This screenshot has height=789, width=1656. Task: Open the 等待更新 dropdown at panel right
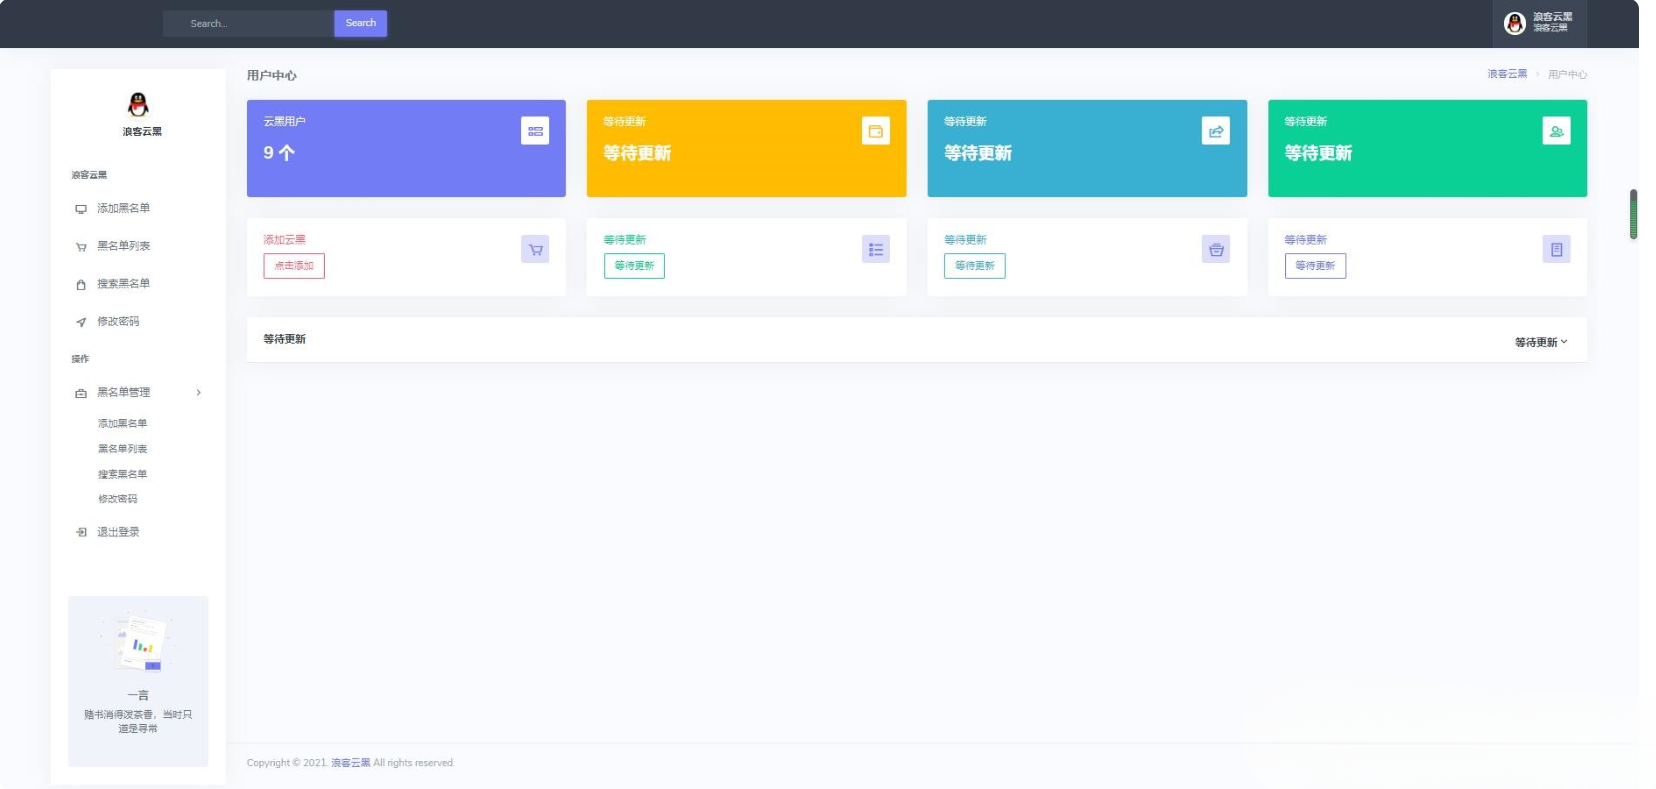click(x=1541, y=342)
